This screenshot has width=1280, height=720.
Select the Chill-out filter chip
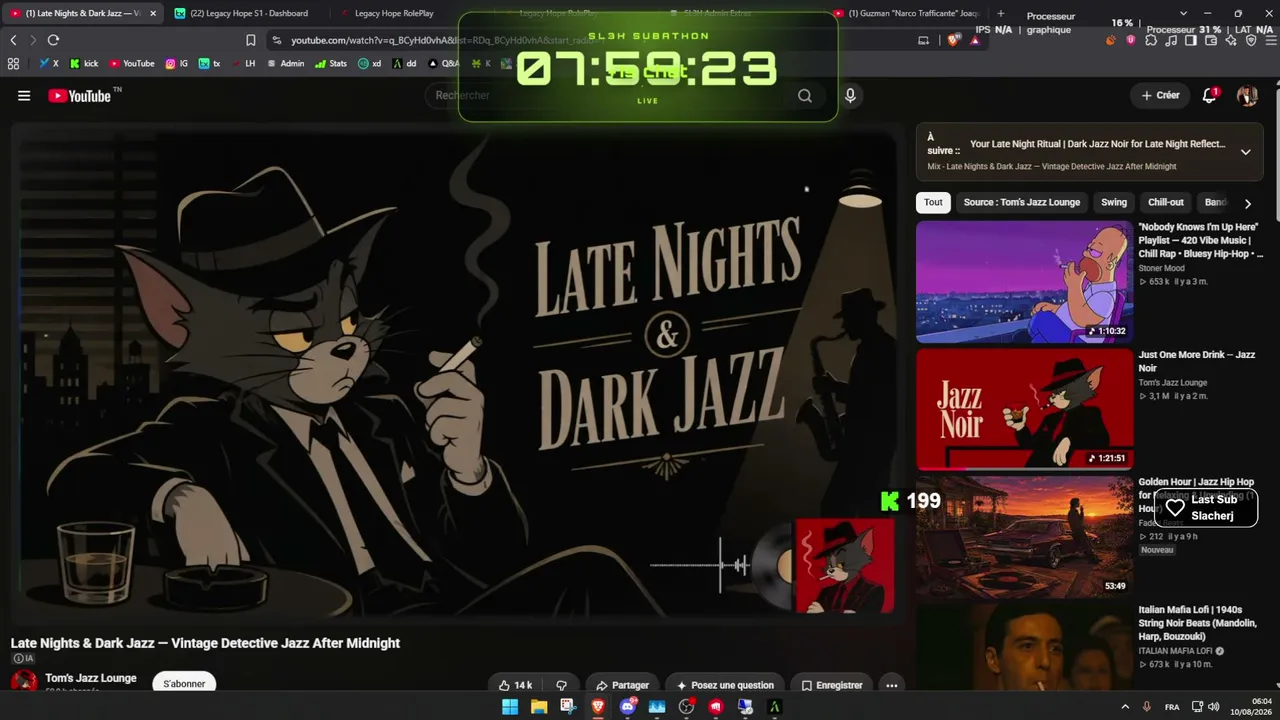click(x=1166, y=202)
